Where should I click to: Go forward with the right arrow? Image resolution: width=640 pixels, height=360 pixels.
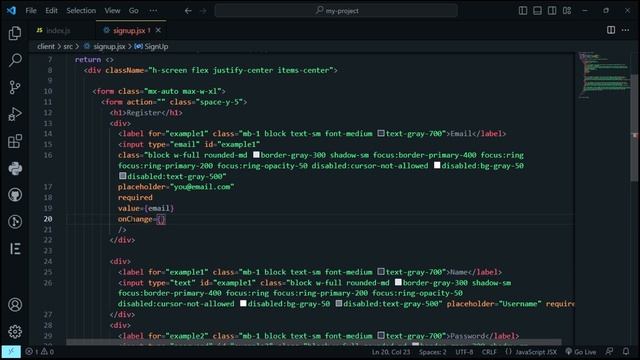(x=203, y=11)
